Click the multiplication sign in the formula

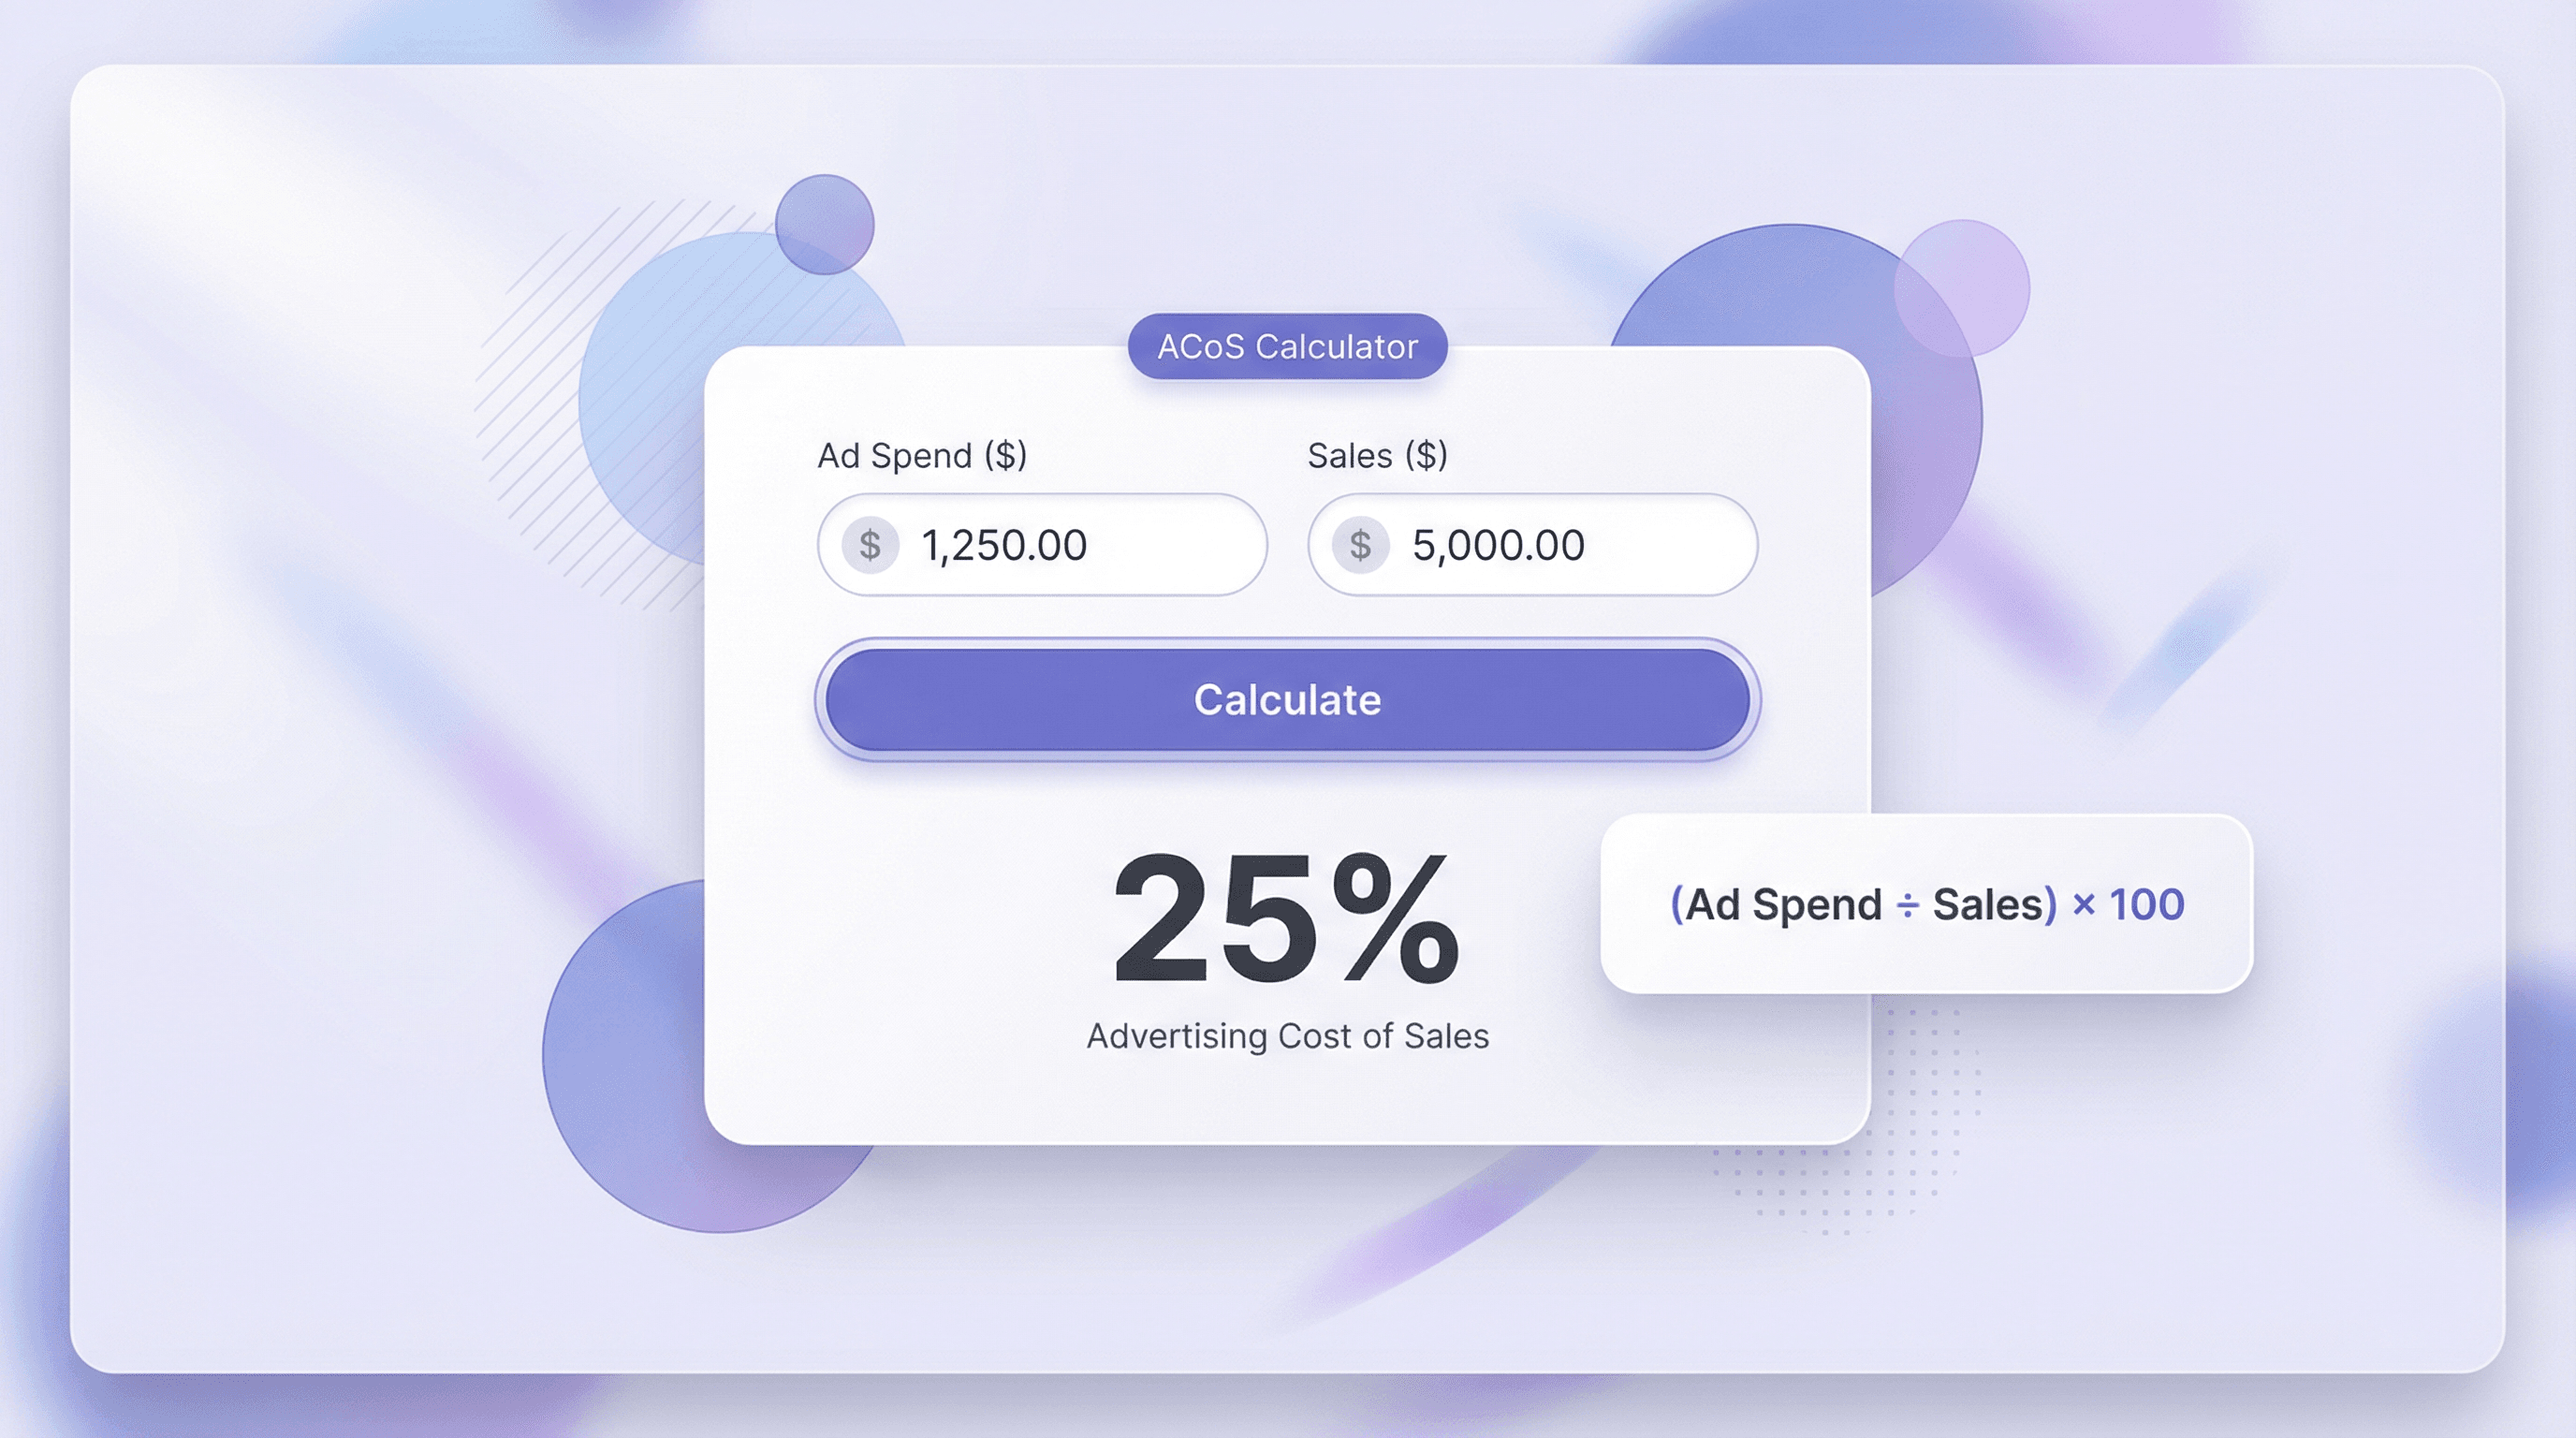[x=2083, y=904]
